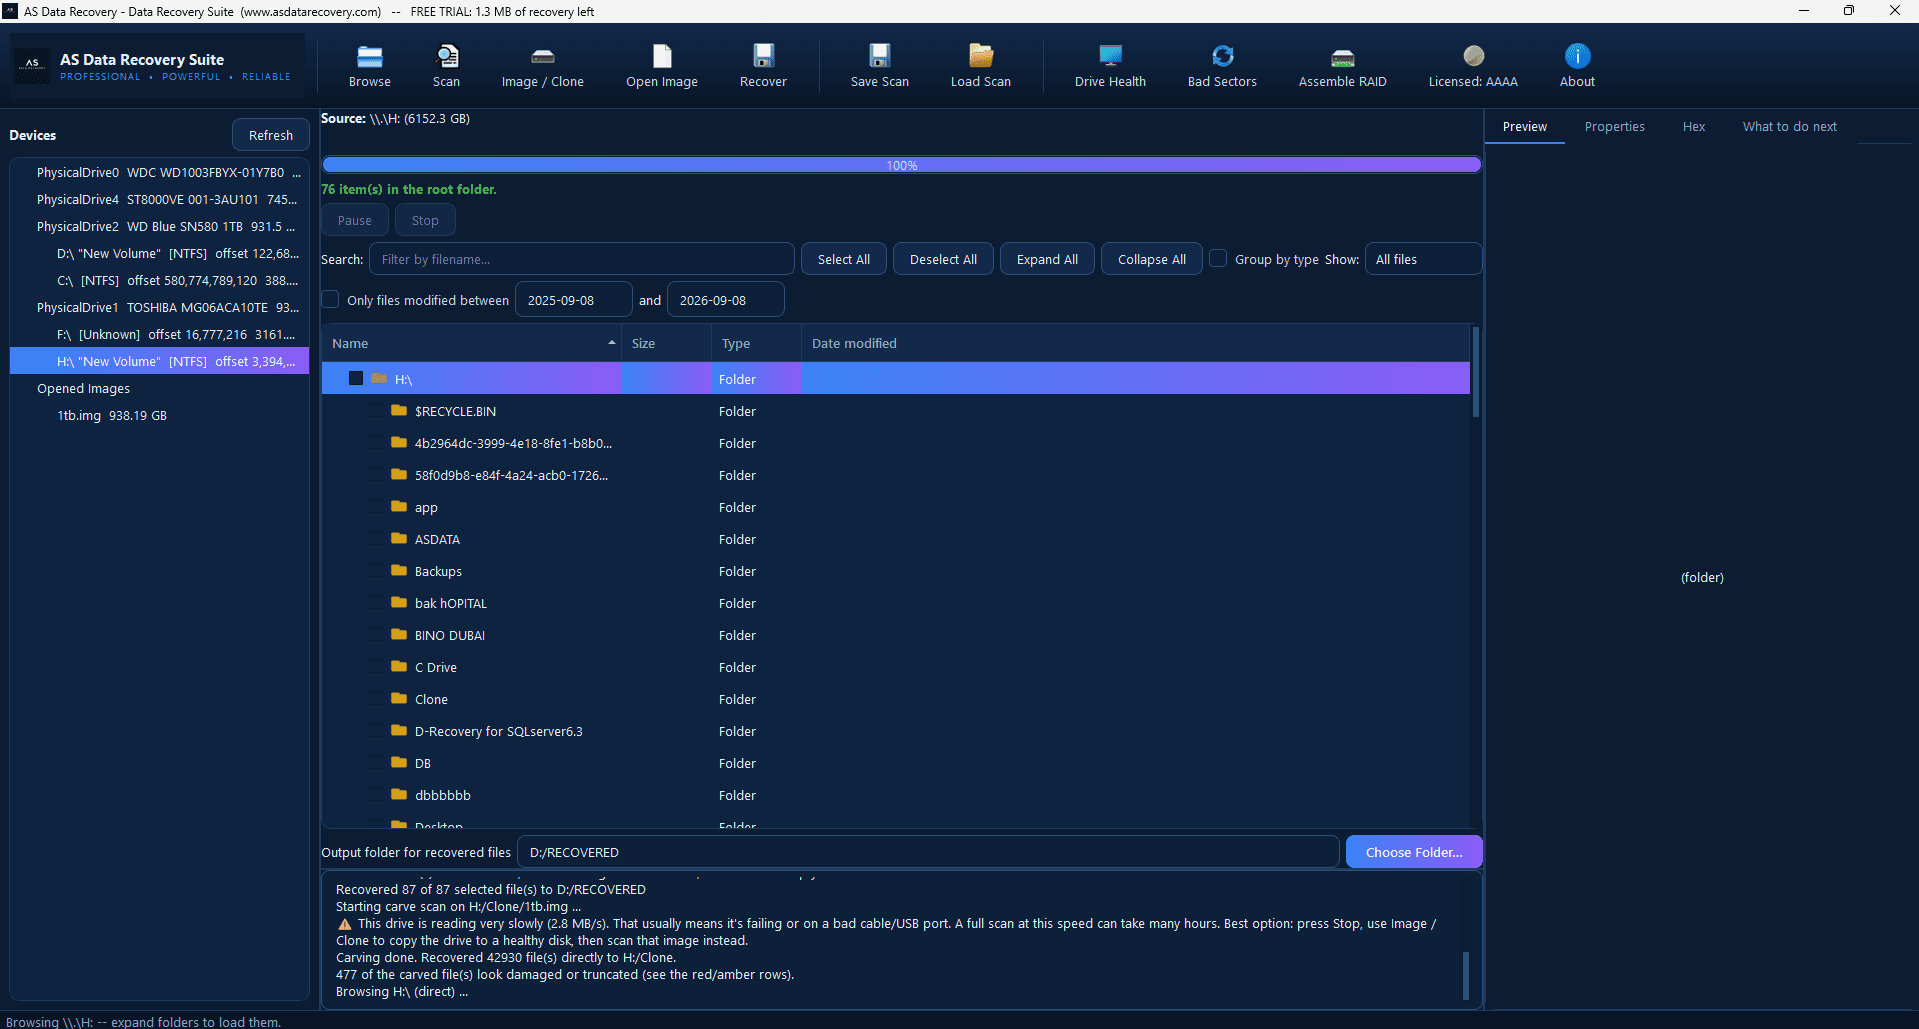Click the folder icon beside BINO DUBAI
The height and width of the screenshot is (1029, 1919).
pos(399,634)
